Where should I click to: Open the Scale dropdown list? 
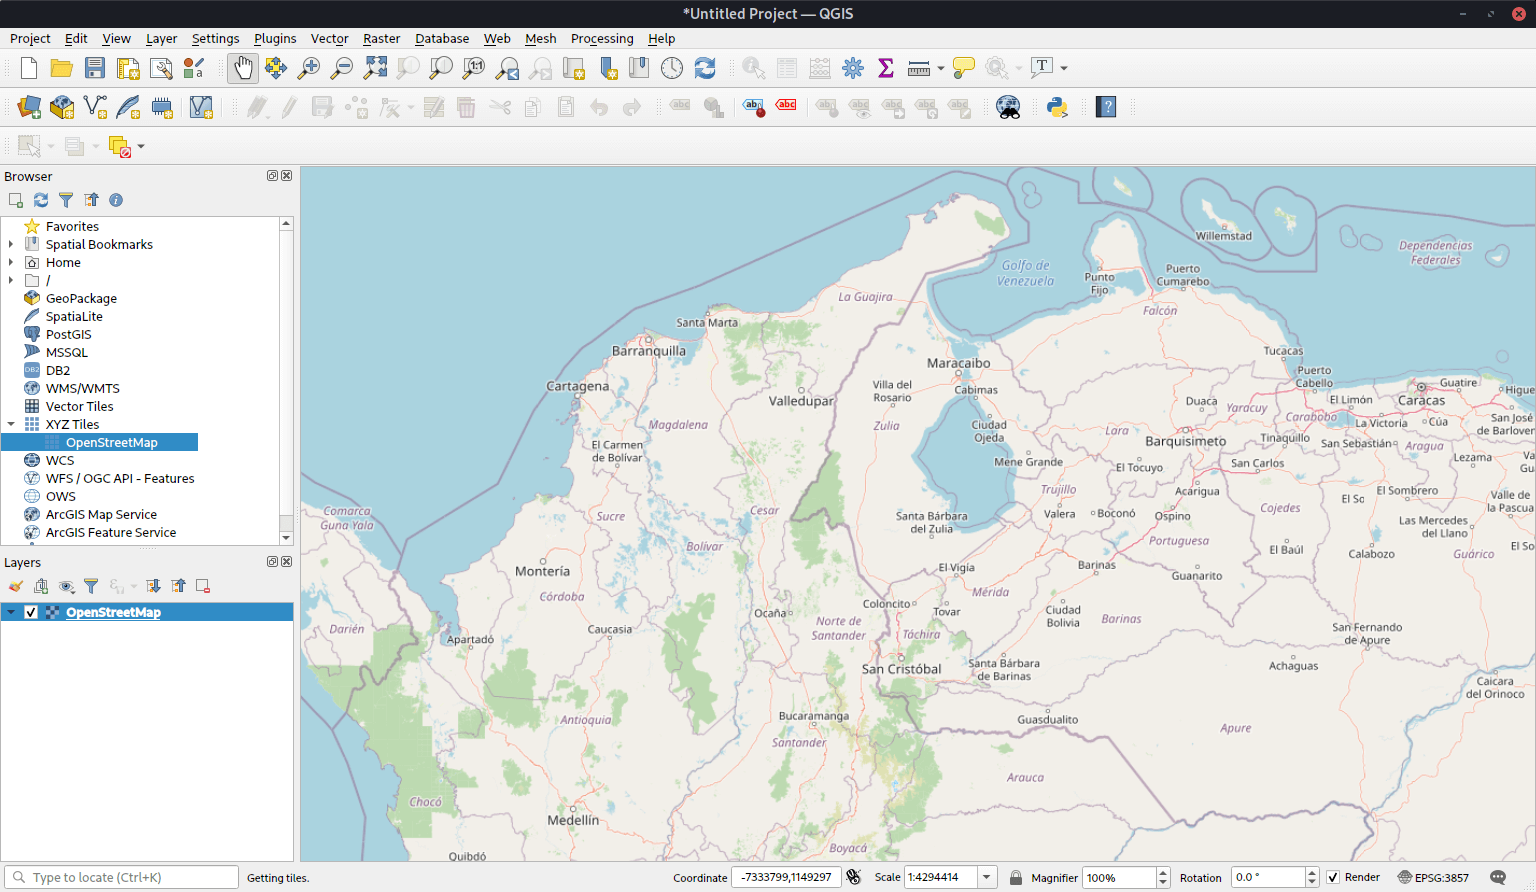point(987,877)
